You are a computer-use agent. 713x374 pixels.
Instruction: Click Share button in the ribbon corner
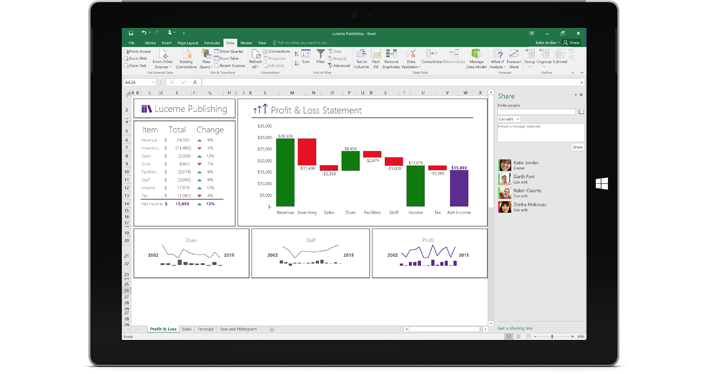[x=572, y=43]
